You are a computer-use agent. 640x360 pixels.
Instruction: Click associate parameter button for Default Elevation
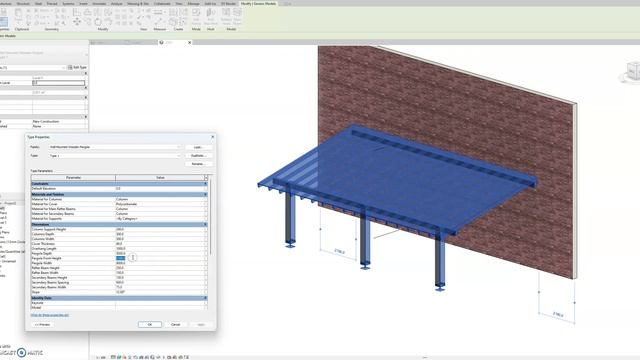205,189
